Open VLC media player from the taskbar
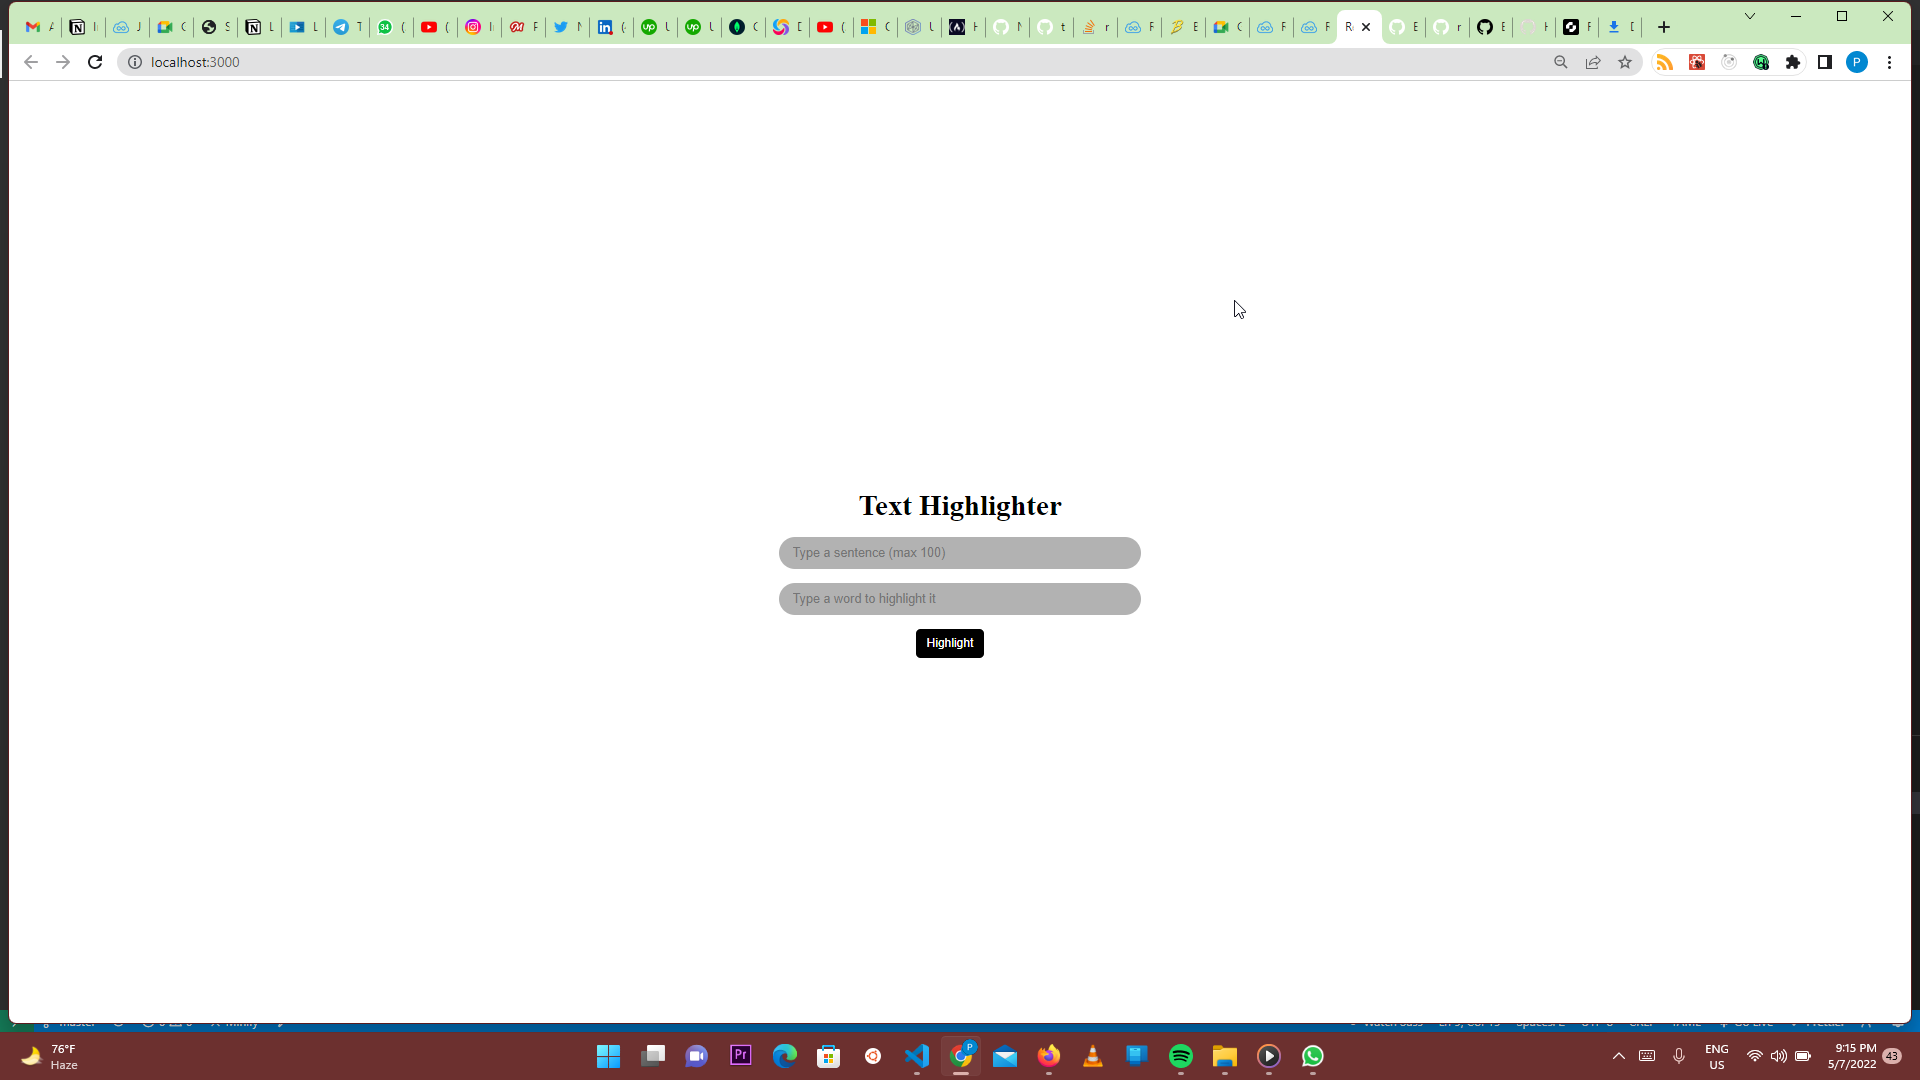 click(x=1093, y=1055)
